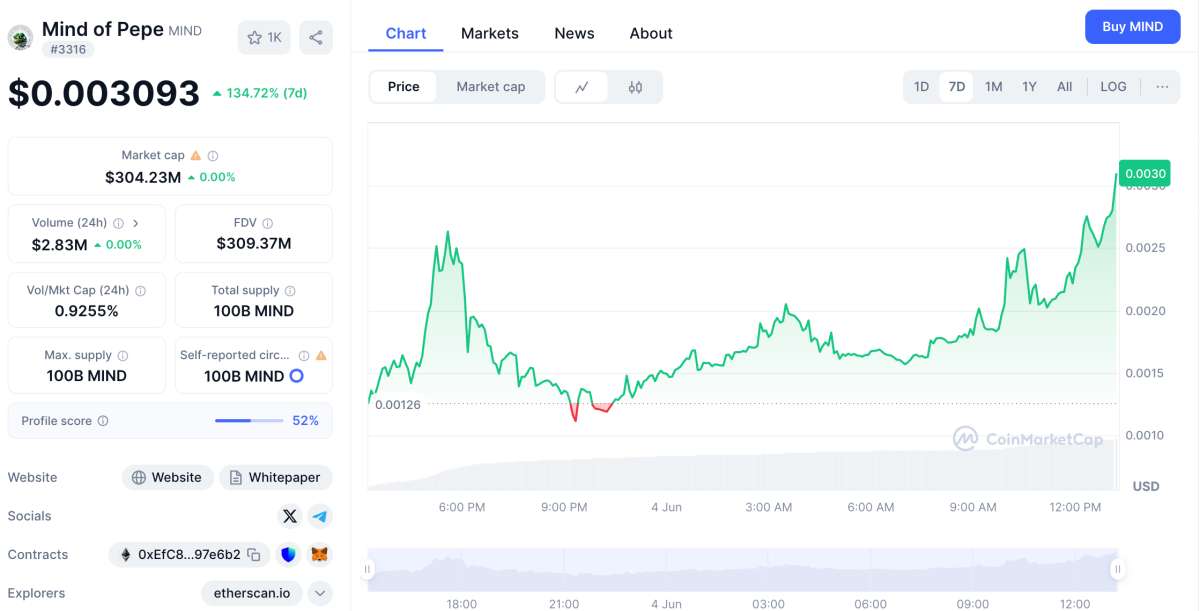Viewport: 1200px width, 611px height.
Task: Add MIND to watchlist via star icon
Action: pyautogui.click(x=264, y=38)
